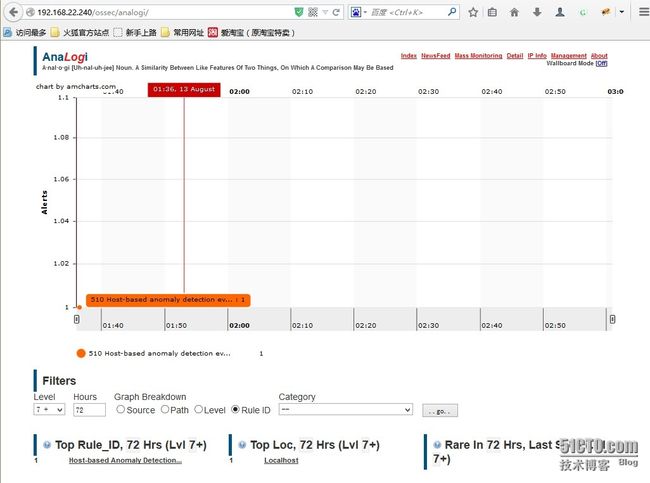Open the 爱淘宝 bookmark
The height and width of the screenshot is (483, 650).
pos(252,32)
